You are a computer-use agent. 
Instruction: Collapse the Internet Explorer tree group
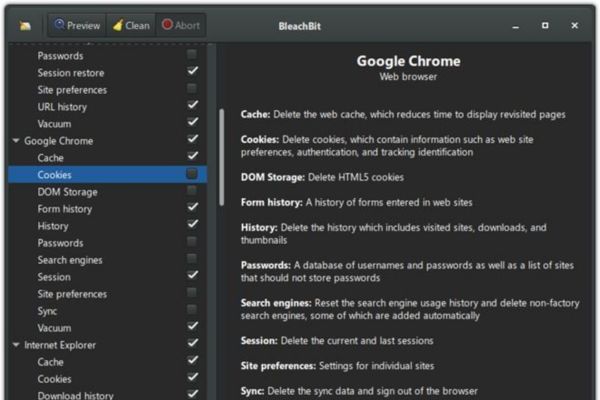16,345
